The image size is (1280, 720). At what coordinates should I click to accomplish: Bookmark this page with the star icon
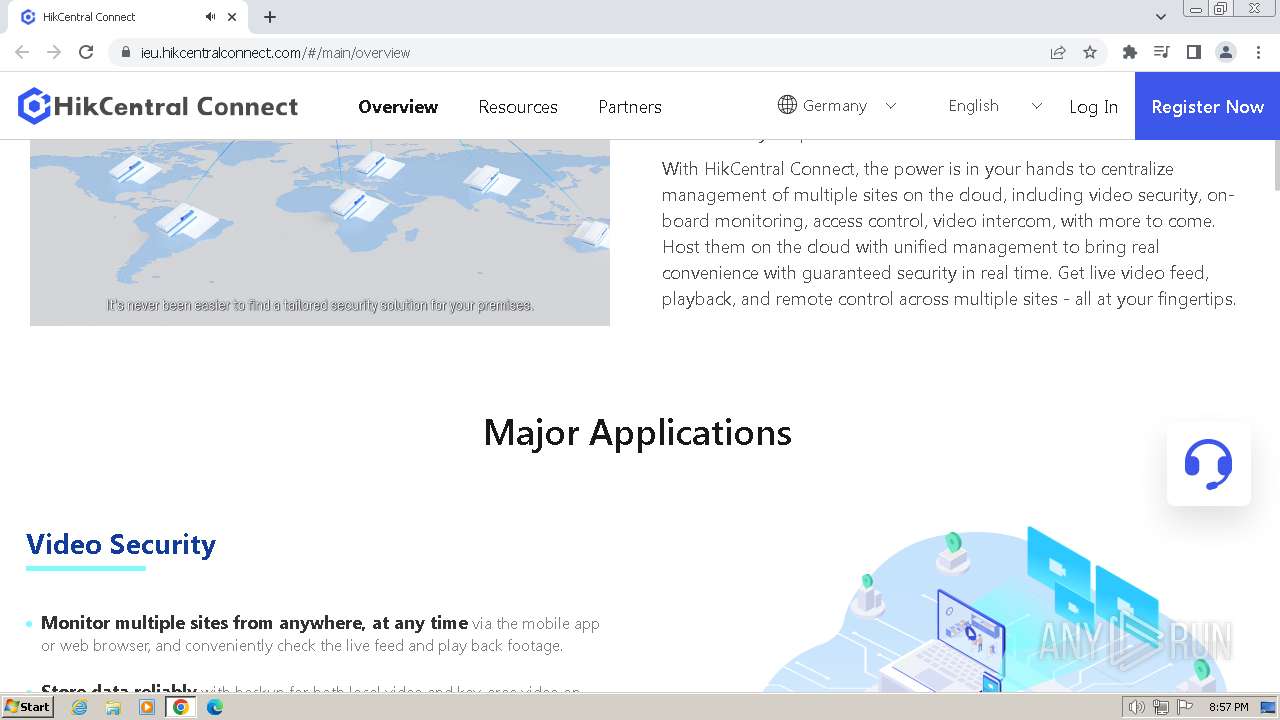(1090, 52)
